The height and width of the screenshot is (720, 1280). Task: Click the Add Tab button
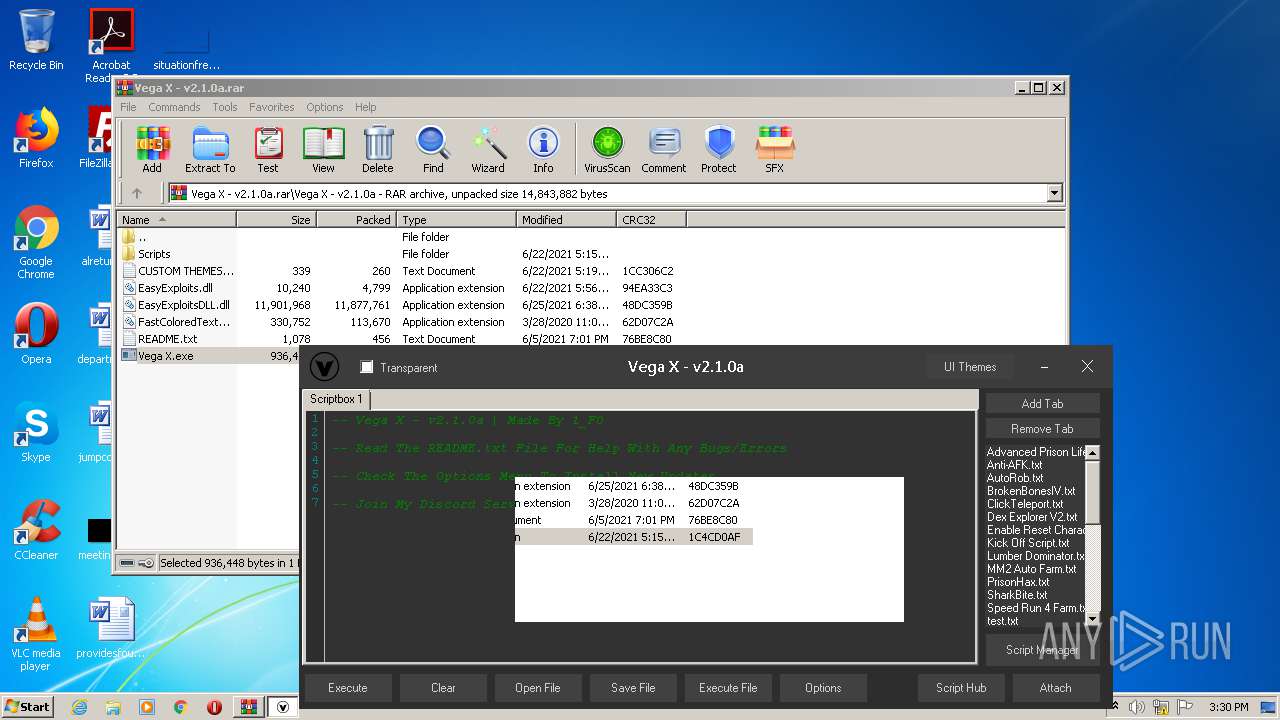[x=1042, y=403]
